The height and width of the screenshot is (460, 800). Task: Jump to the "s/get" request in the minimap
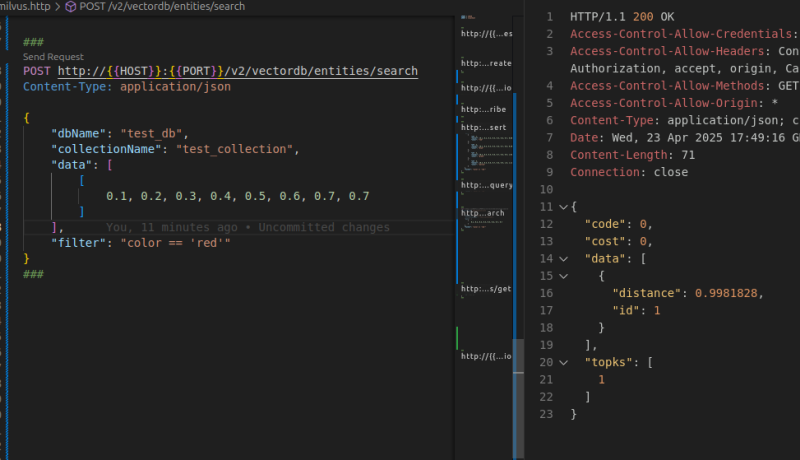click(x=488, y=289)
